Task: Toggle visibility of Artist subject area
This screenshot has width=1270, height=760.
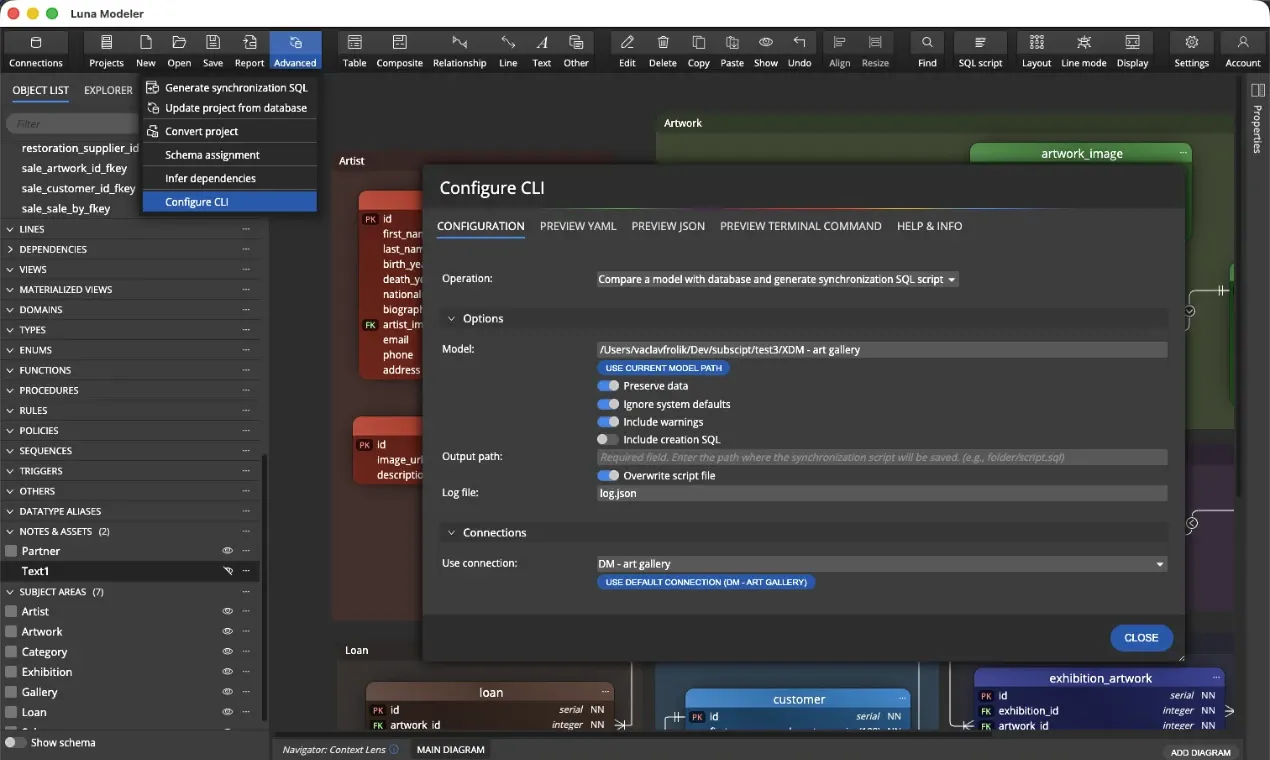Action: pos(227,611)
